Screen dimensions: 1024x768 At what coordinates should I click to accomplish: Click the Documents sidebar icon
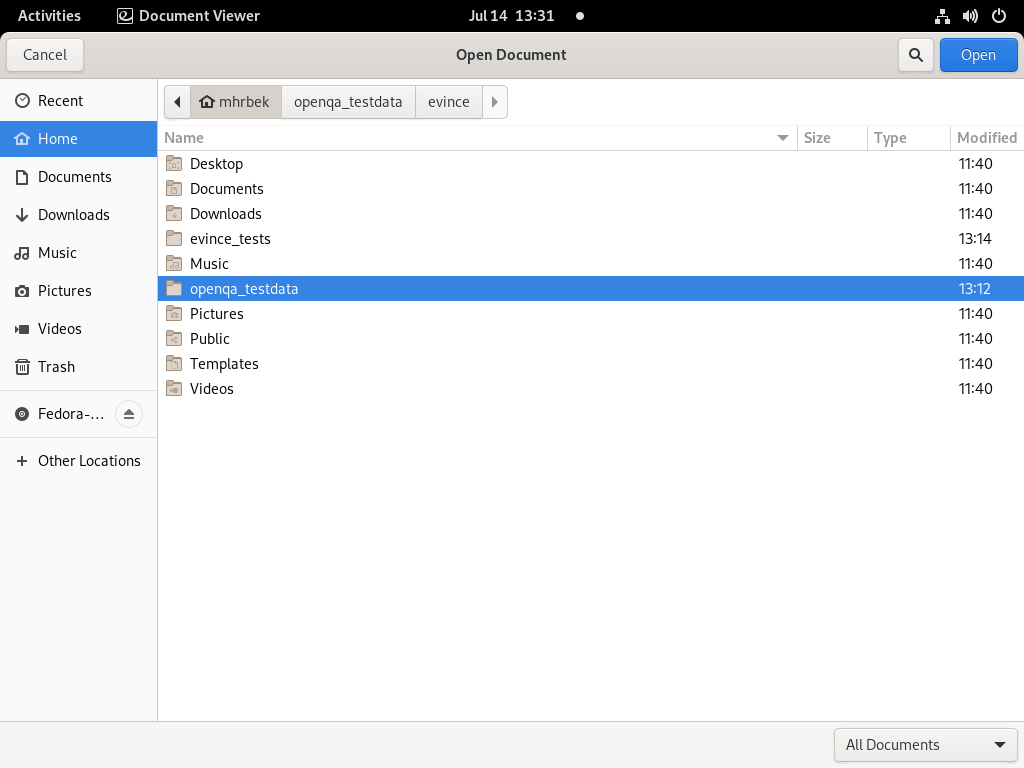click(x=22, y=177)
